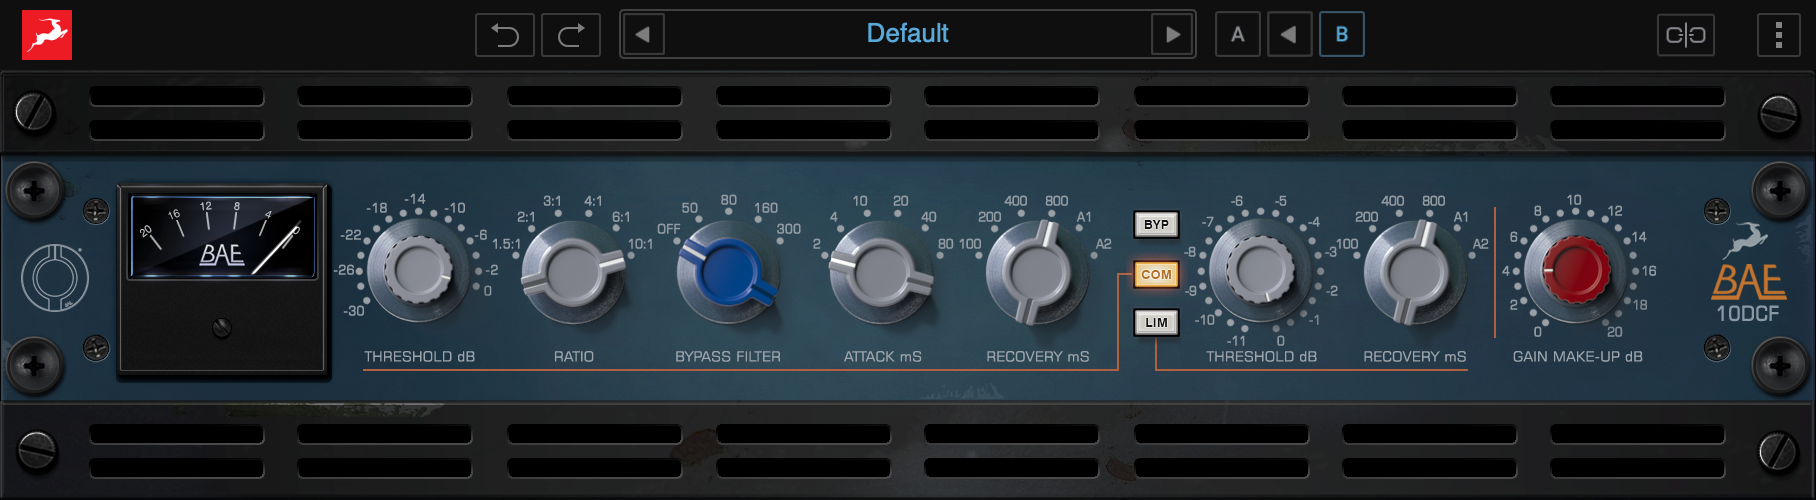This screenshot has height=500, width=1816.
Task: Open the Default preset name dropdown
Action: [x=907, y=35]
